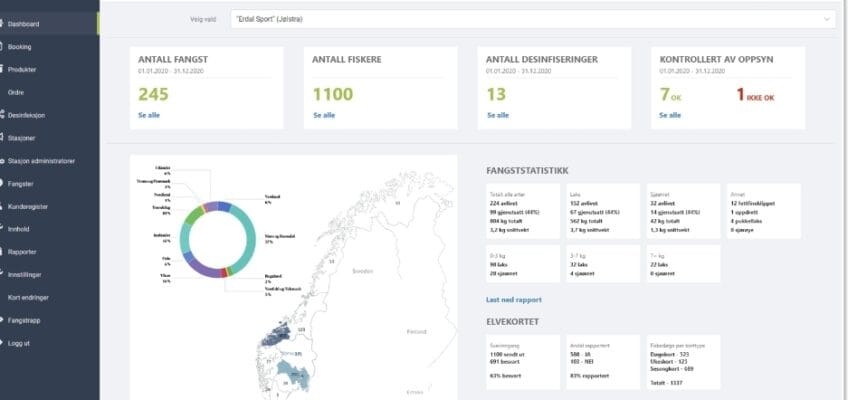Click the Innhold sidebar icon
Image resolution: width=848 pixels, height=400 pixels.
[x=4, y=229]
